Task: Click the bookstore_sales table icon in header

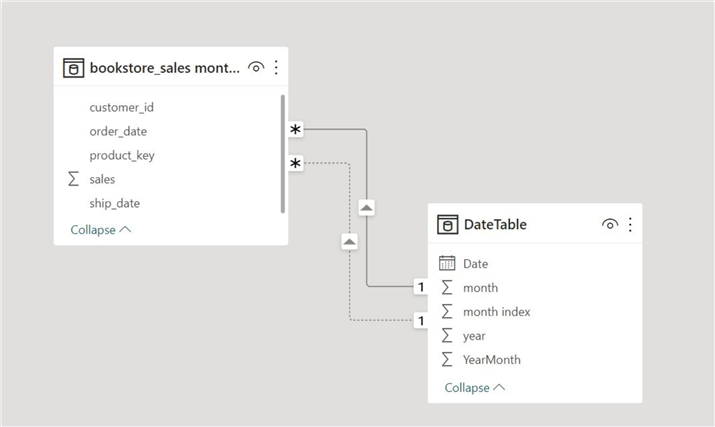Action: [x=73, y=68]
